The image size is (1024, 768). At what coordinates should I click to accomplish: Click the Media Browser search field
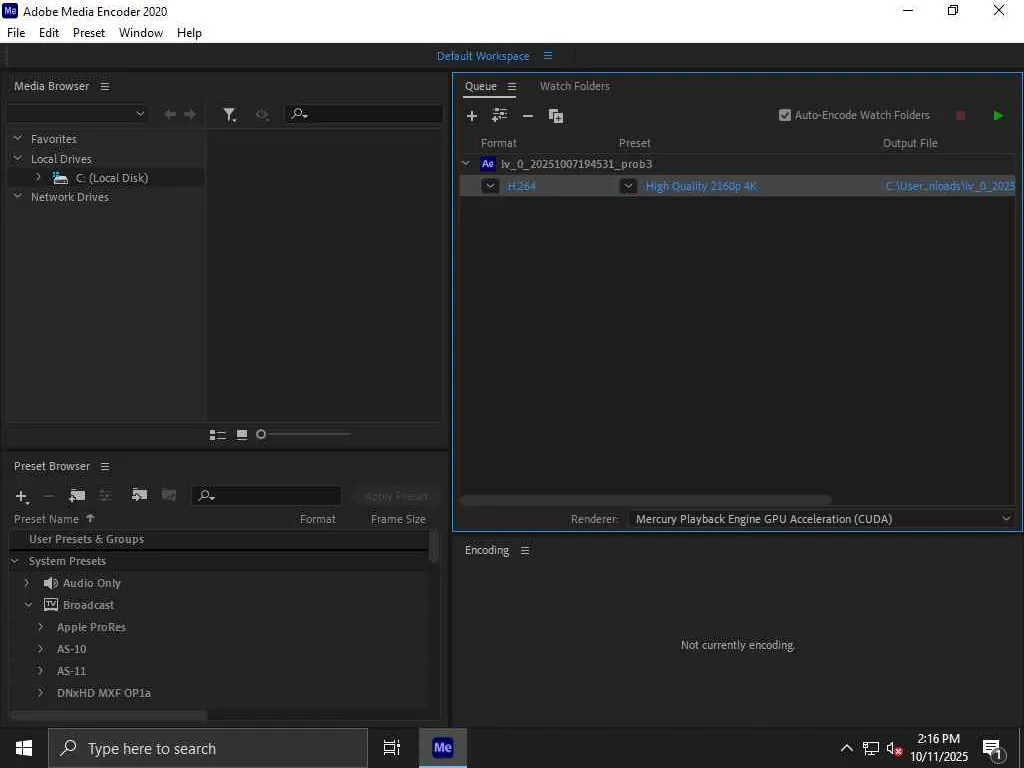coord(364,114)
